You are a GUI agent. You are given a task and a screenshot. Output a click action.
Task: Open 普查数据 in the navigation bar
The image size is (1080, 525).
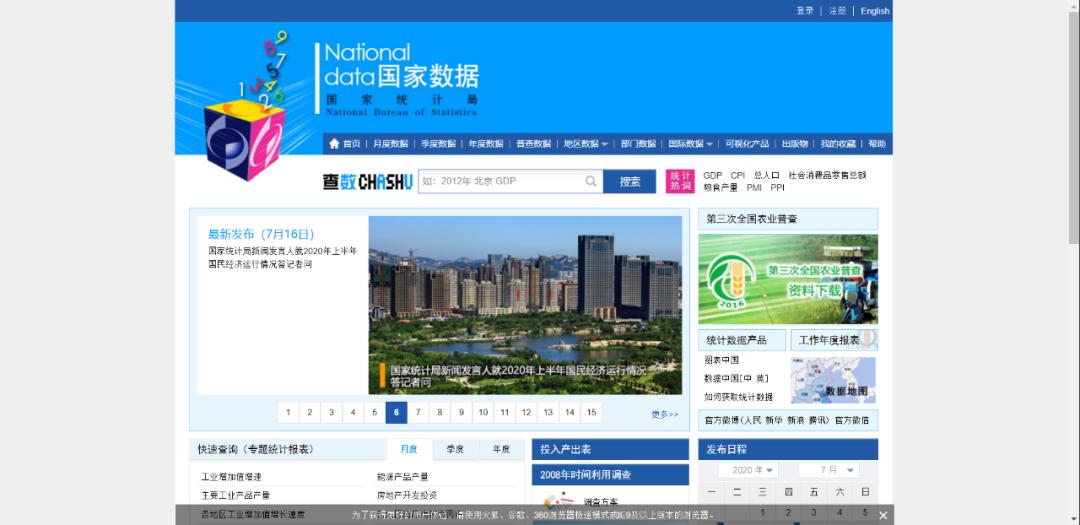[x=533, y=144]
